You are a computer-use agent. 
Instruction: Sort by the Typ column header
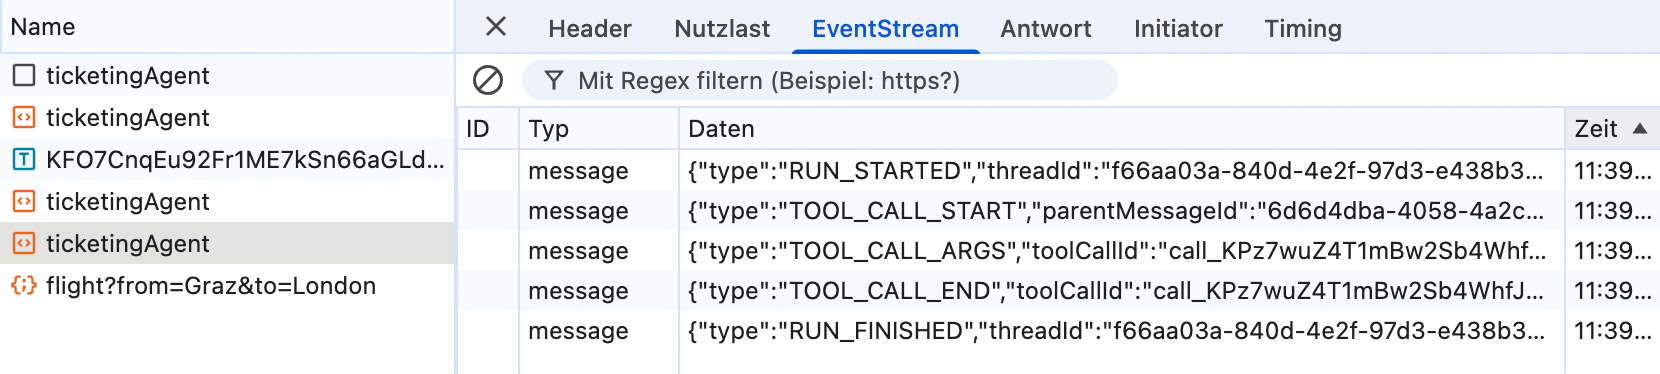(599, 129)
